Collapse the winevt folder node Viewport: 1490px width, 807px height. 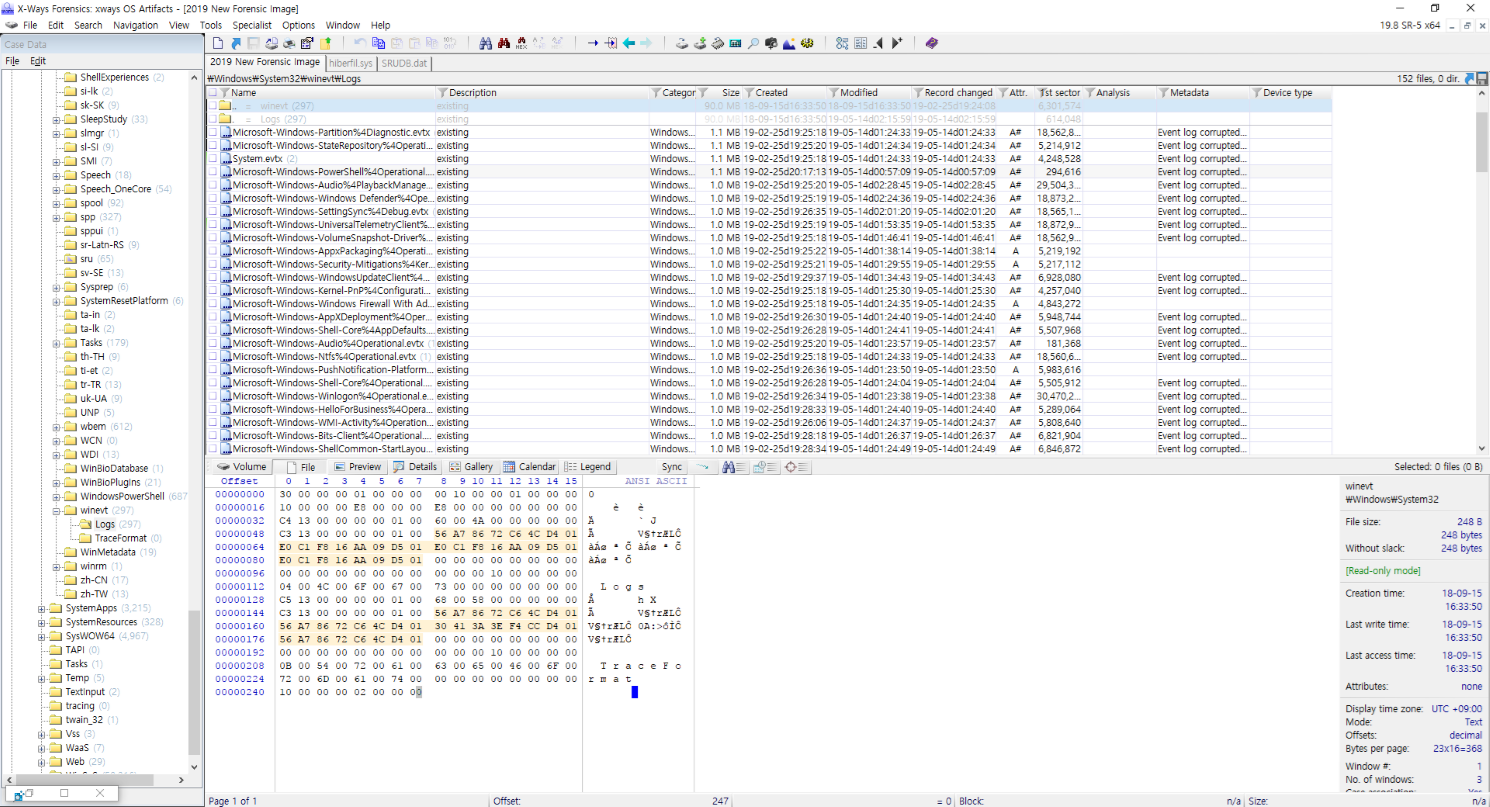(56, 511)
